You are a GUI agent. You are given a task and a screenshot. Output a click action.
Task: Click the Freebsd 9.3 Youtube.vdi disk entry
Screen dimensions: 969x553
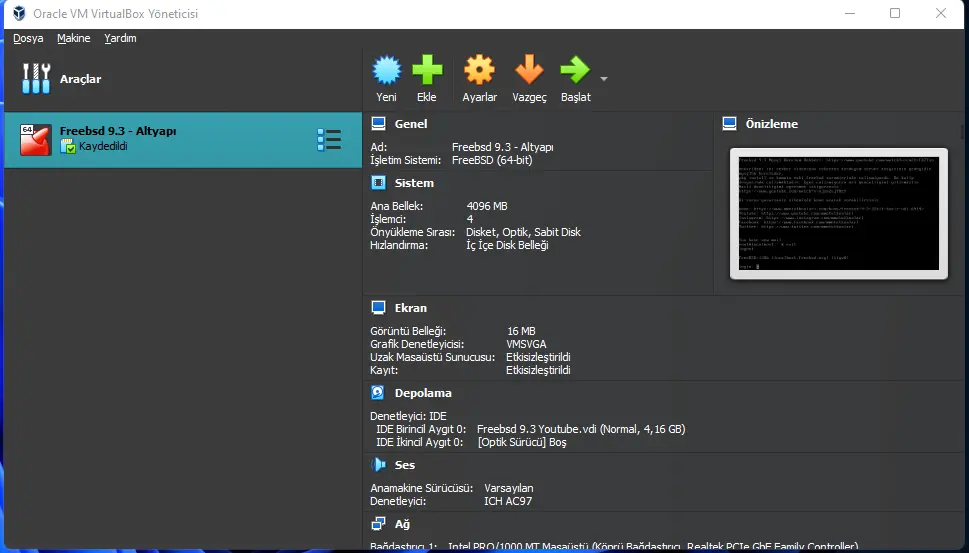tap(581, 429)
